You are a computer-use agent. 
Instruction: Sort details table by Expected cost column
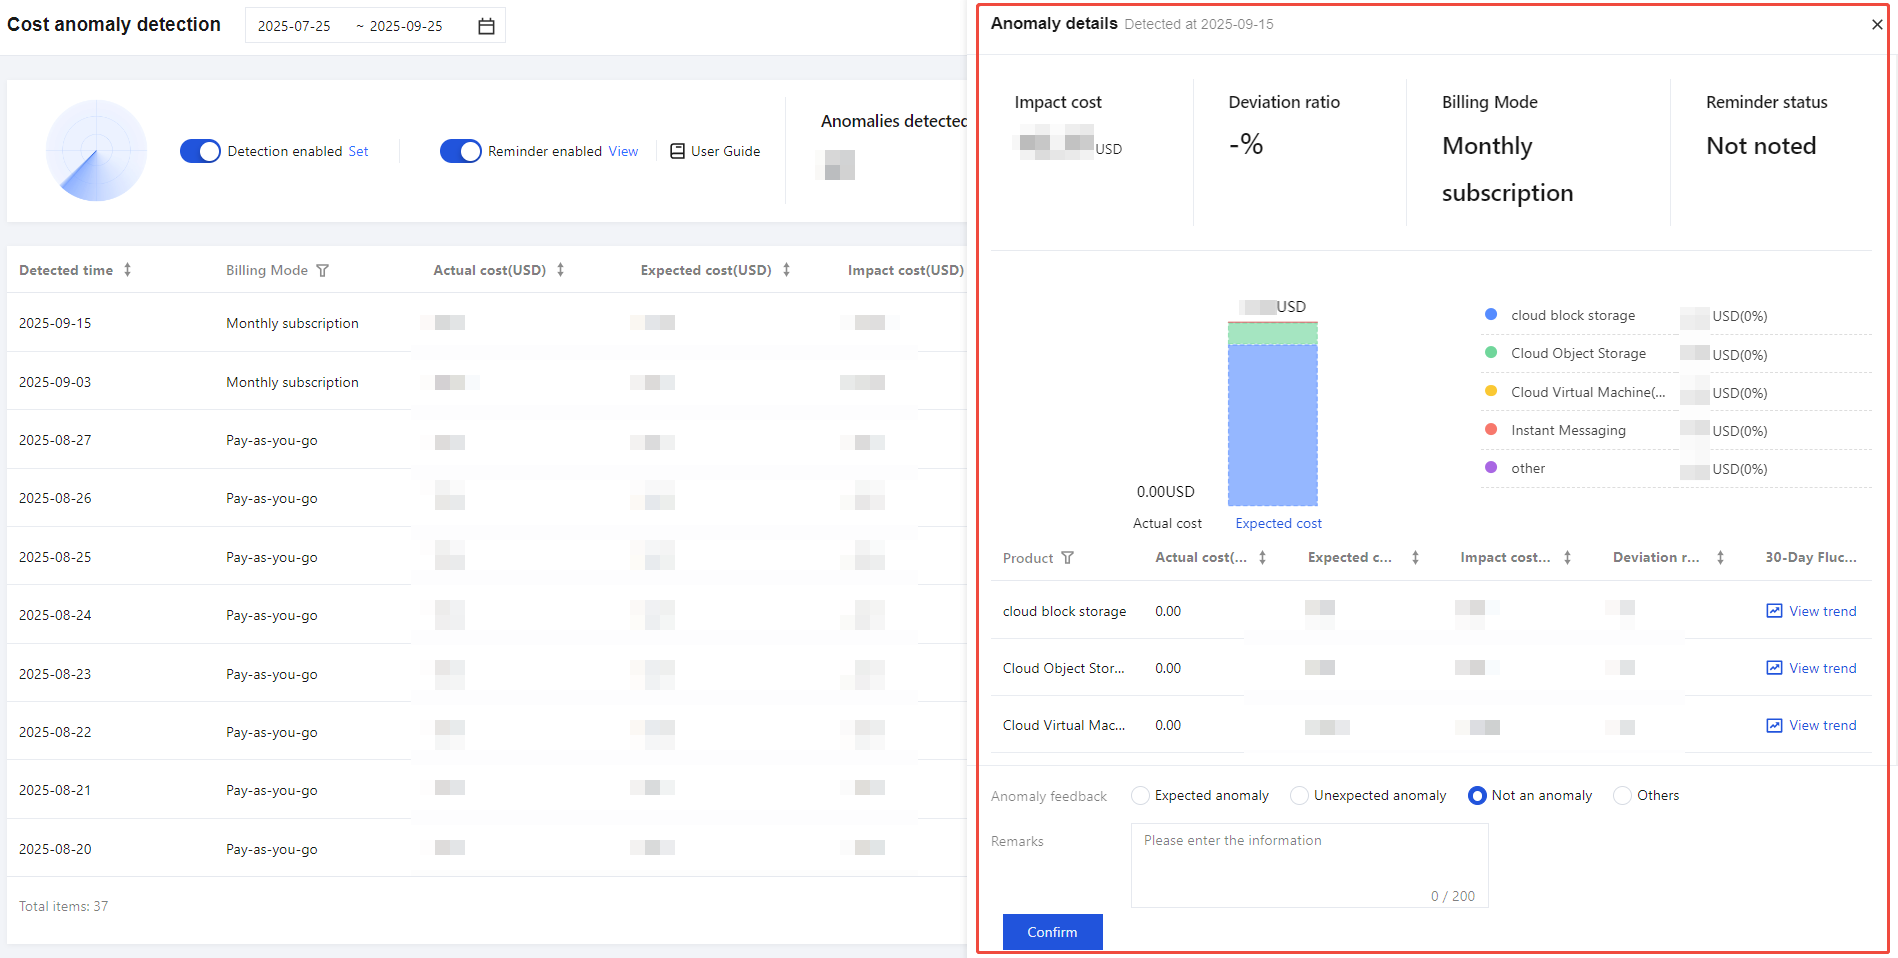[1415, 558]
